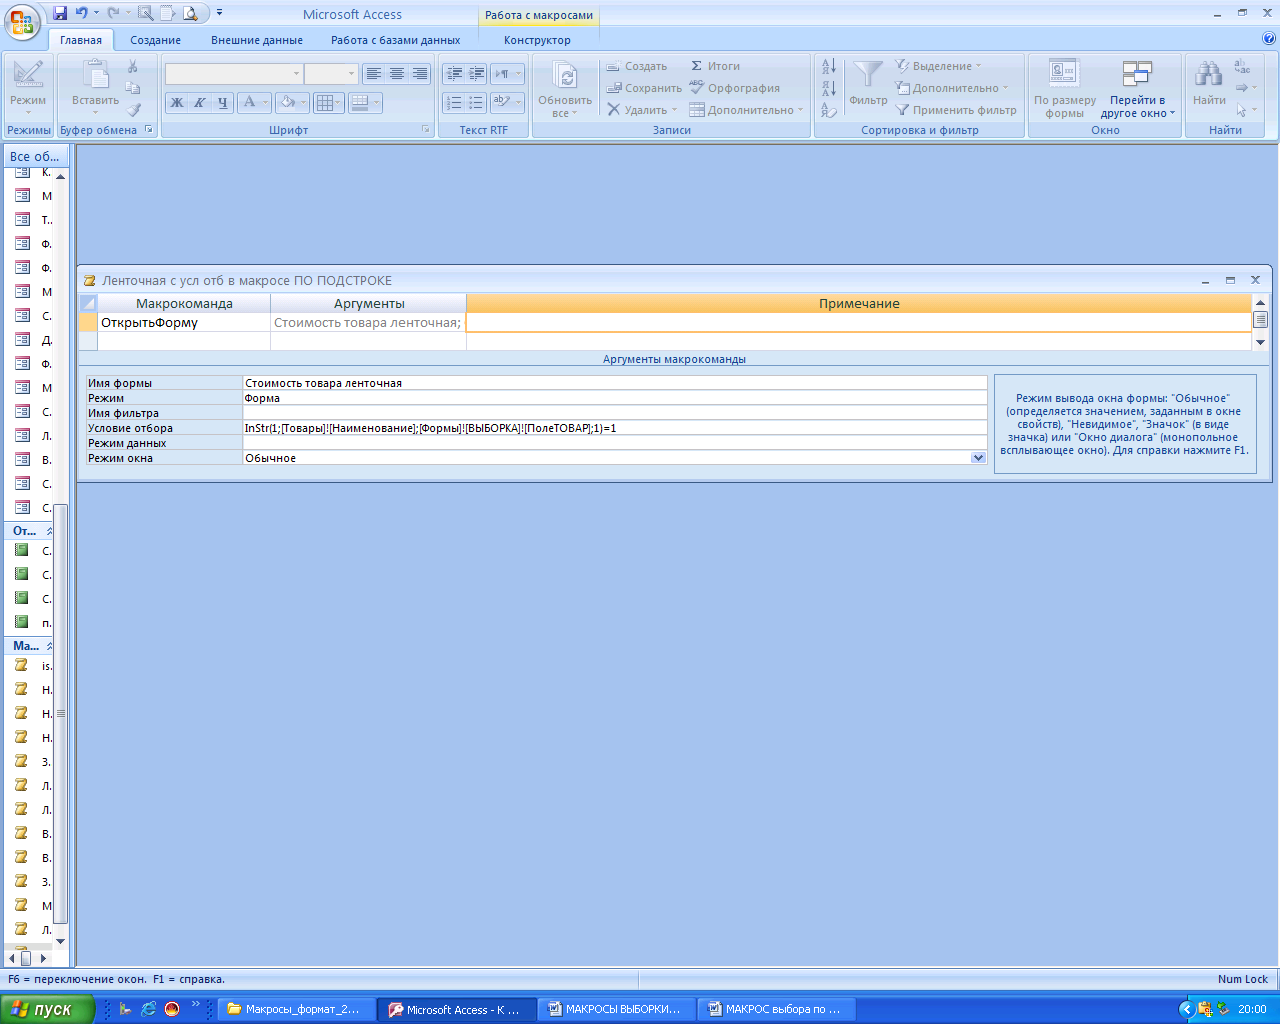Toggle numbered list

coord(454,102)
